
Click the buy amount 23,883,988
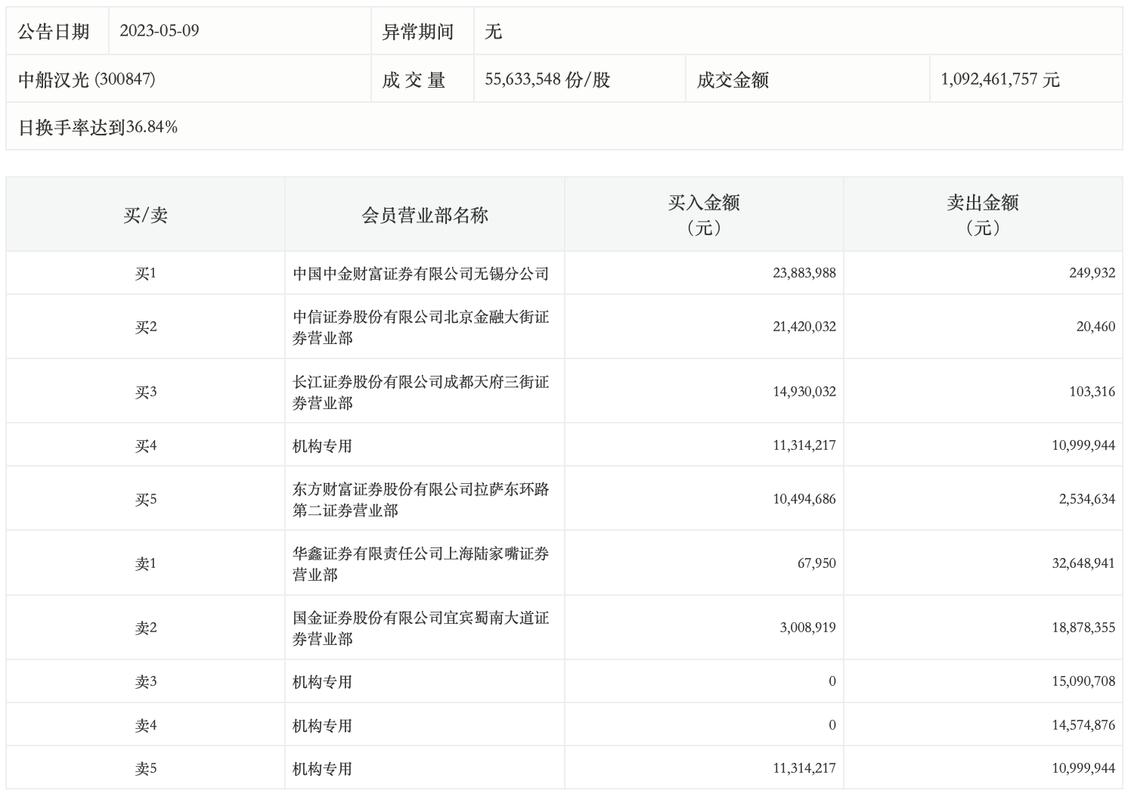point(797,273)
